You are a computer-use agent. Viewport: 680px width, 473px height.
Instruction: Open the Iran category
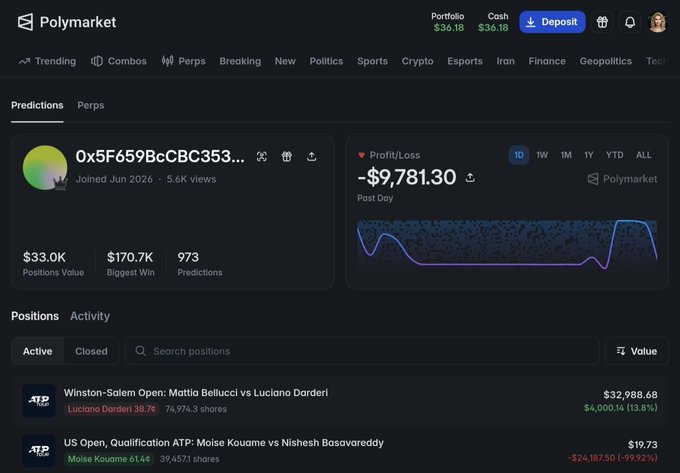pyautogui.click(x=506, y=61)
